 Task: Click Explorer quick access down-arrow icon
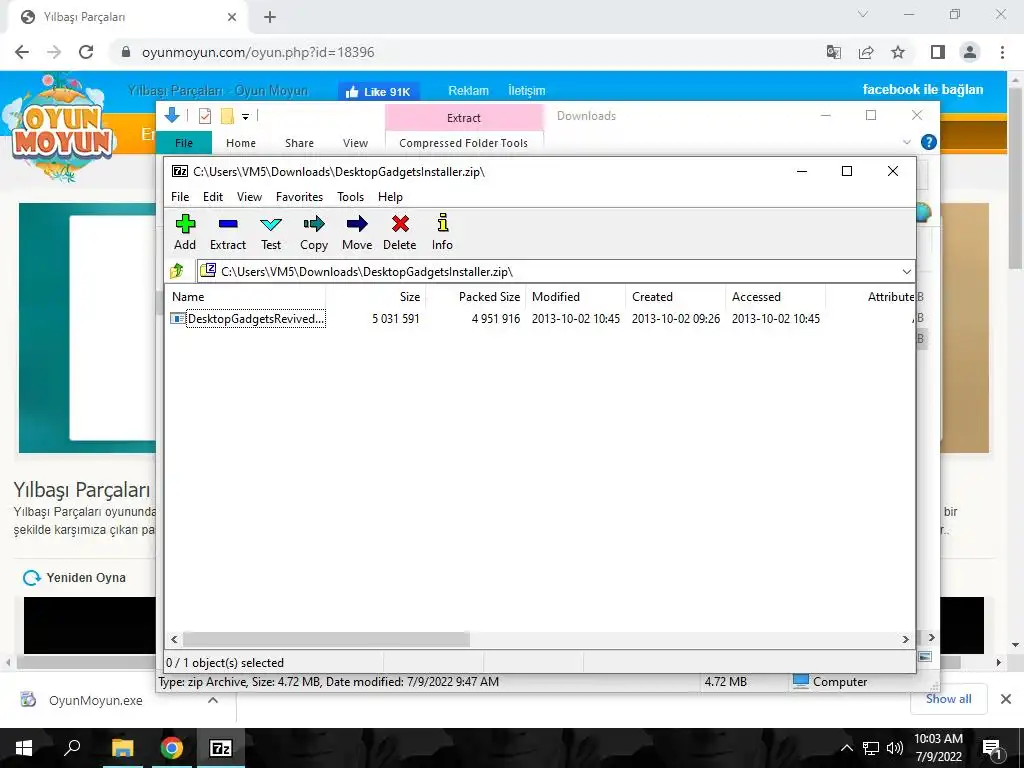pyautogui.click(x=172, y=116)
